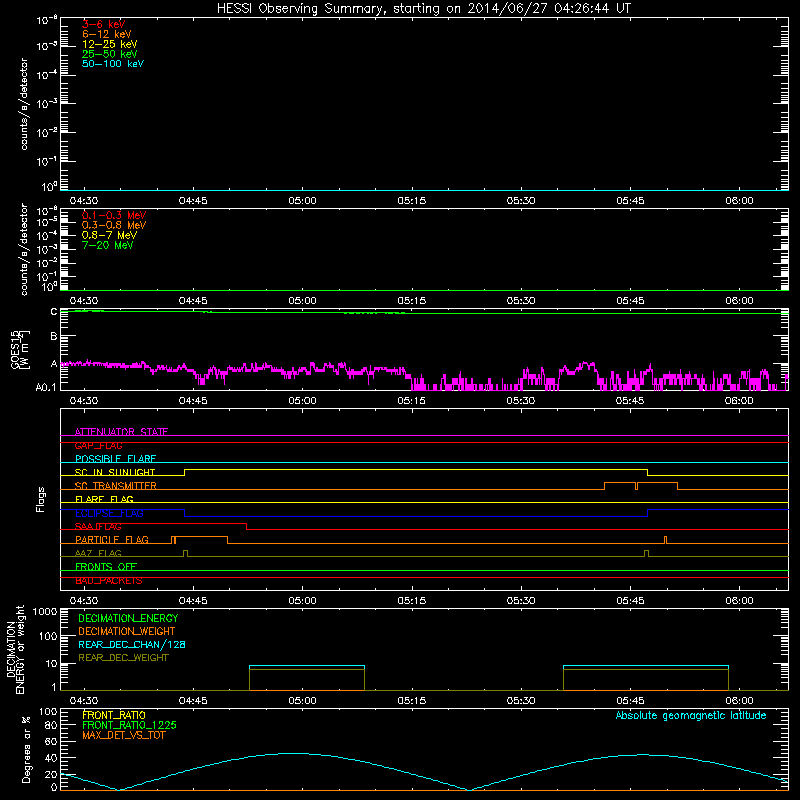Select the 'ECLIPSE_FLAG' label
Screen dimensions: 800x800
pos(109,513)
